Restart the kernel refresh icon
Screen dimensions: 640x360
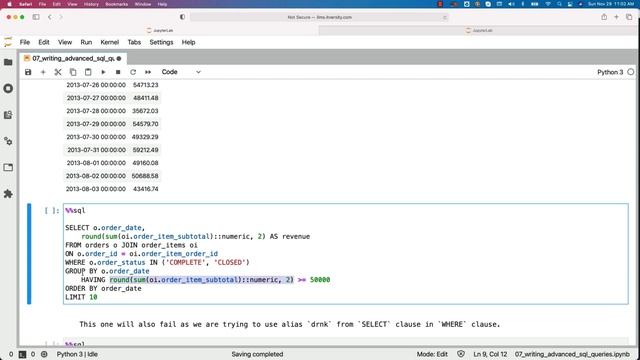tap(133, 72)
